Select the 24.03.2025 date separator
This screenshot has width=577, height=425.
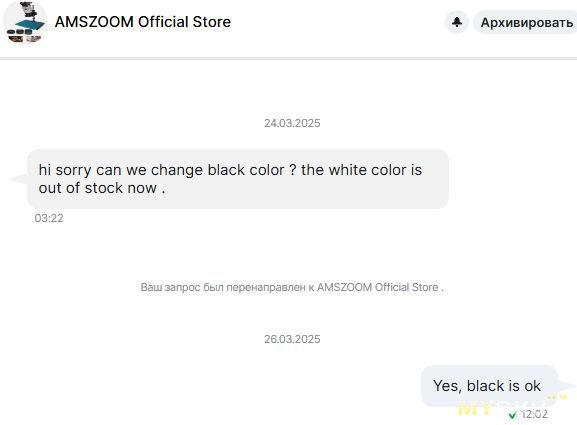pyautogui.click(x=292, y=123)
